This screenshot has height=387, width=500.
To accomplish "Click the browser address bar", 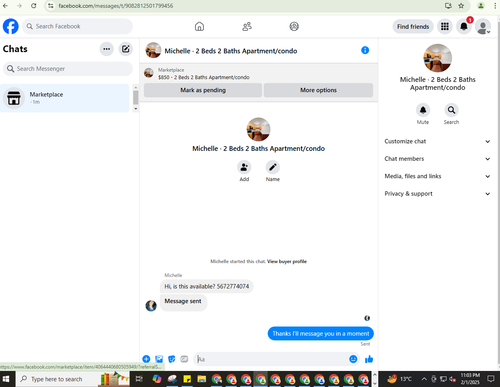I will click(x=247, y=6).
